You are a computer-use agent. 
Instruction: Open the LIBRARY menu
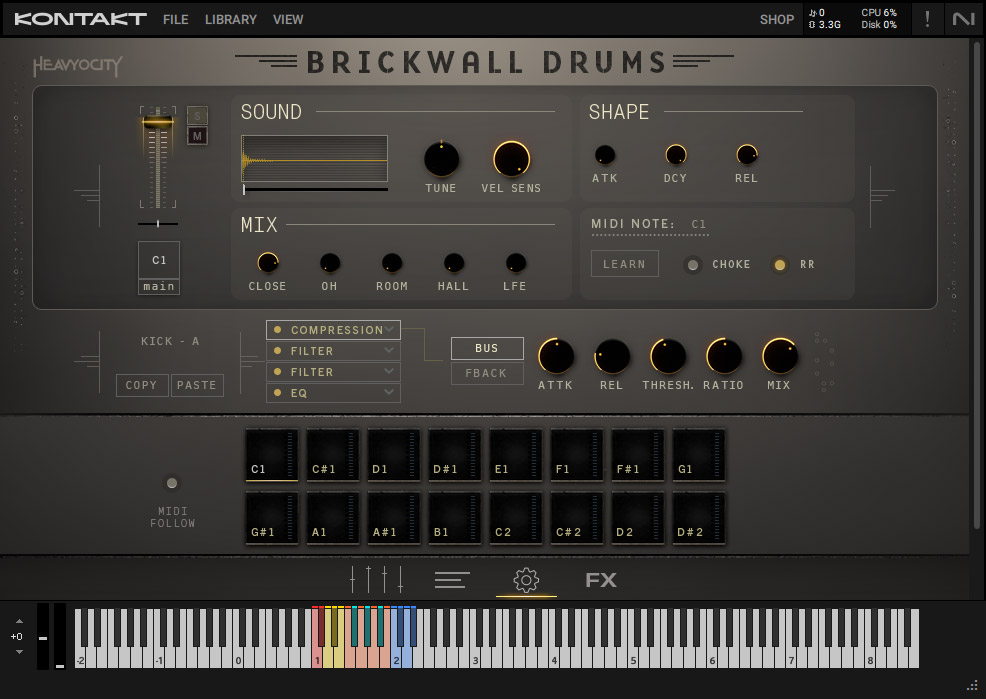coord(231,19)
